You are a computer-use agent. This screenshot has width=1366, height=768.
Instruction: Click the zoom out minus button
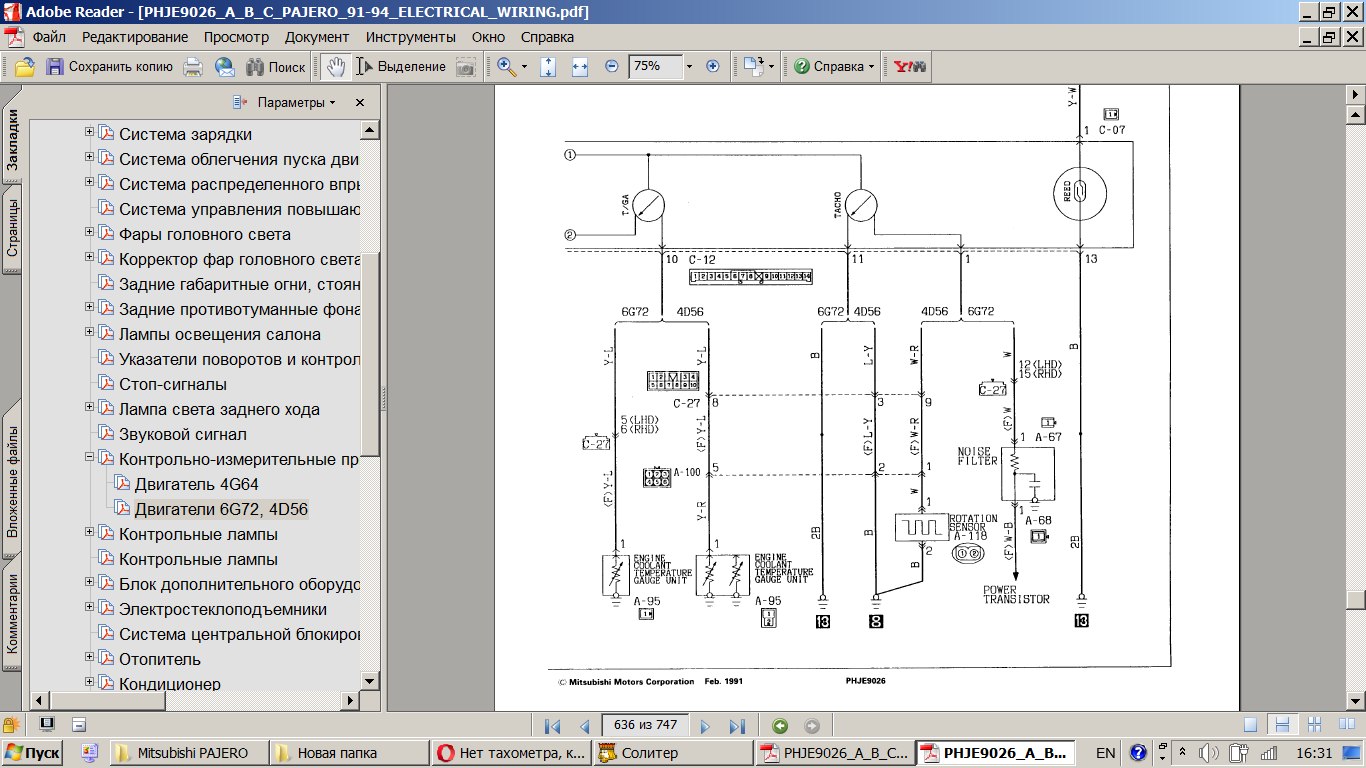click(x=612, y=67)
